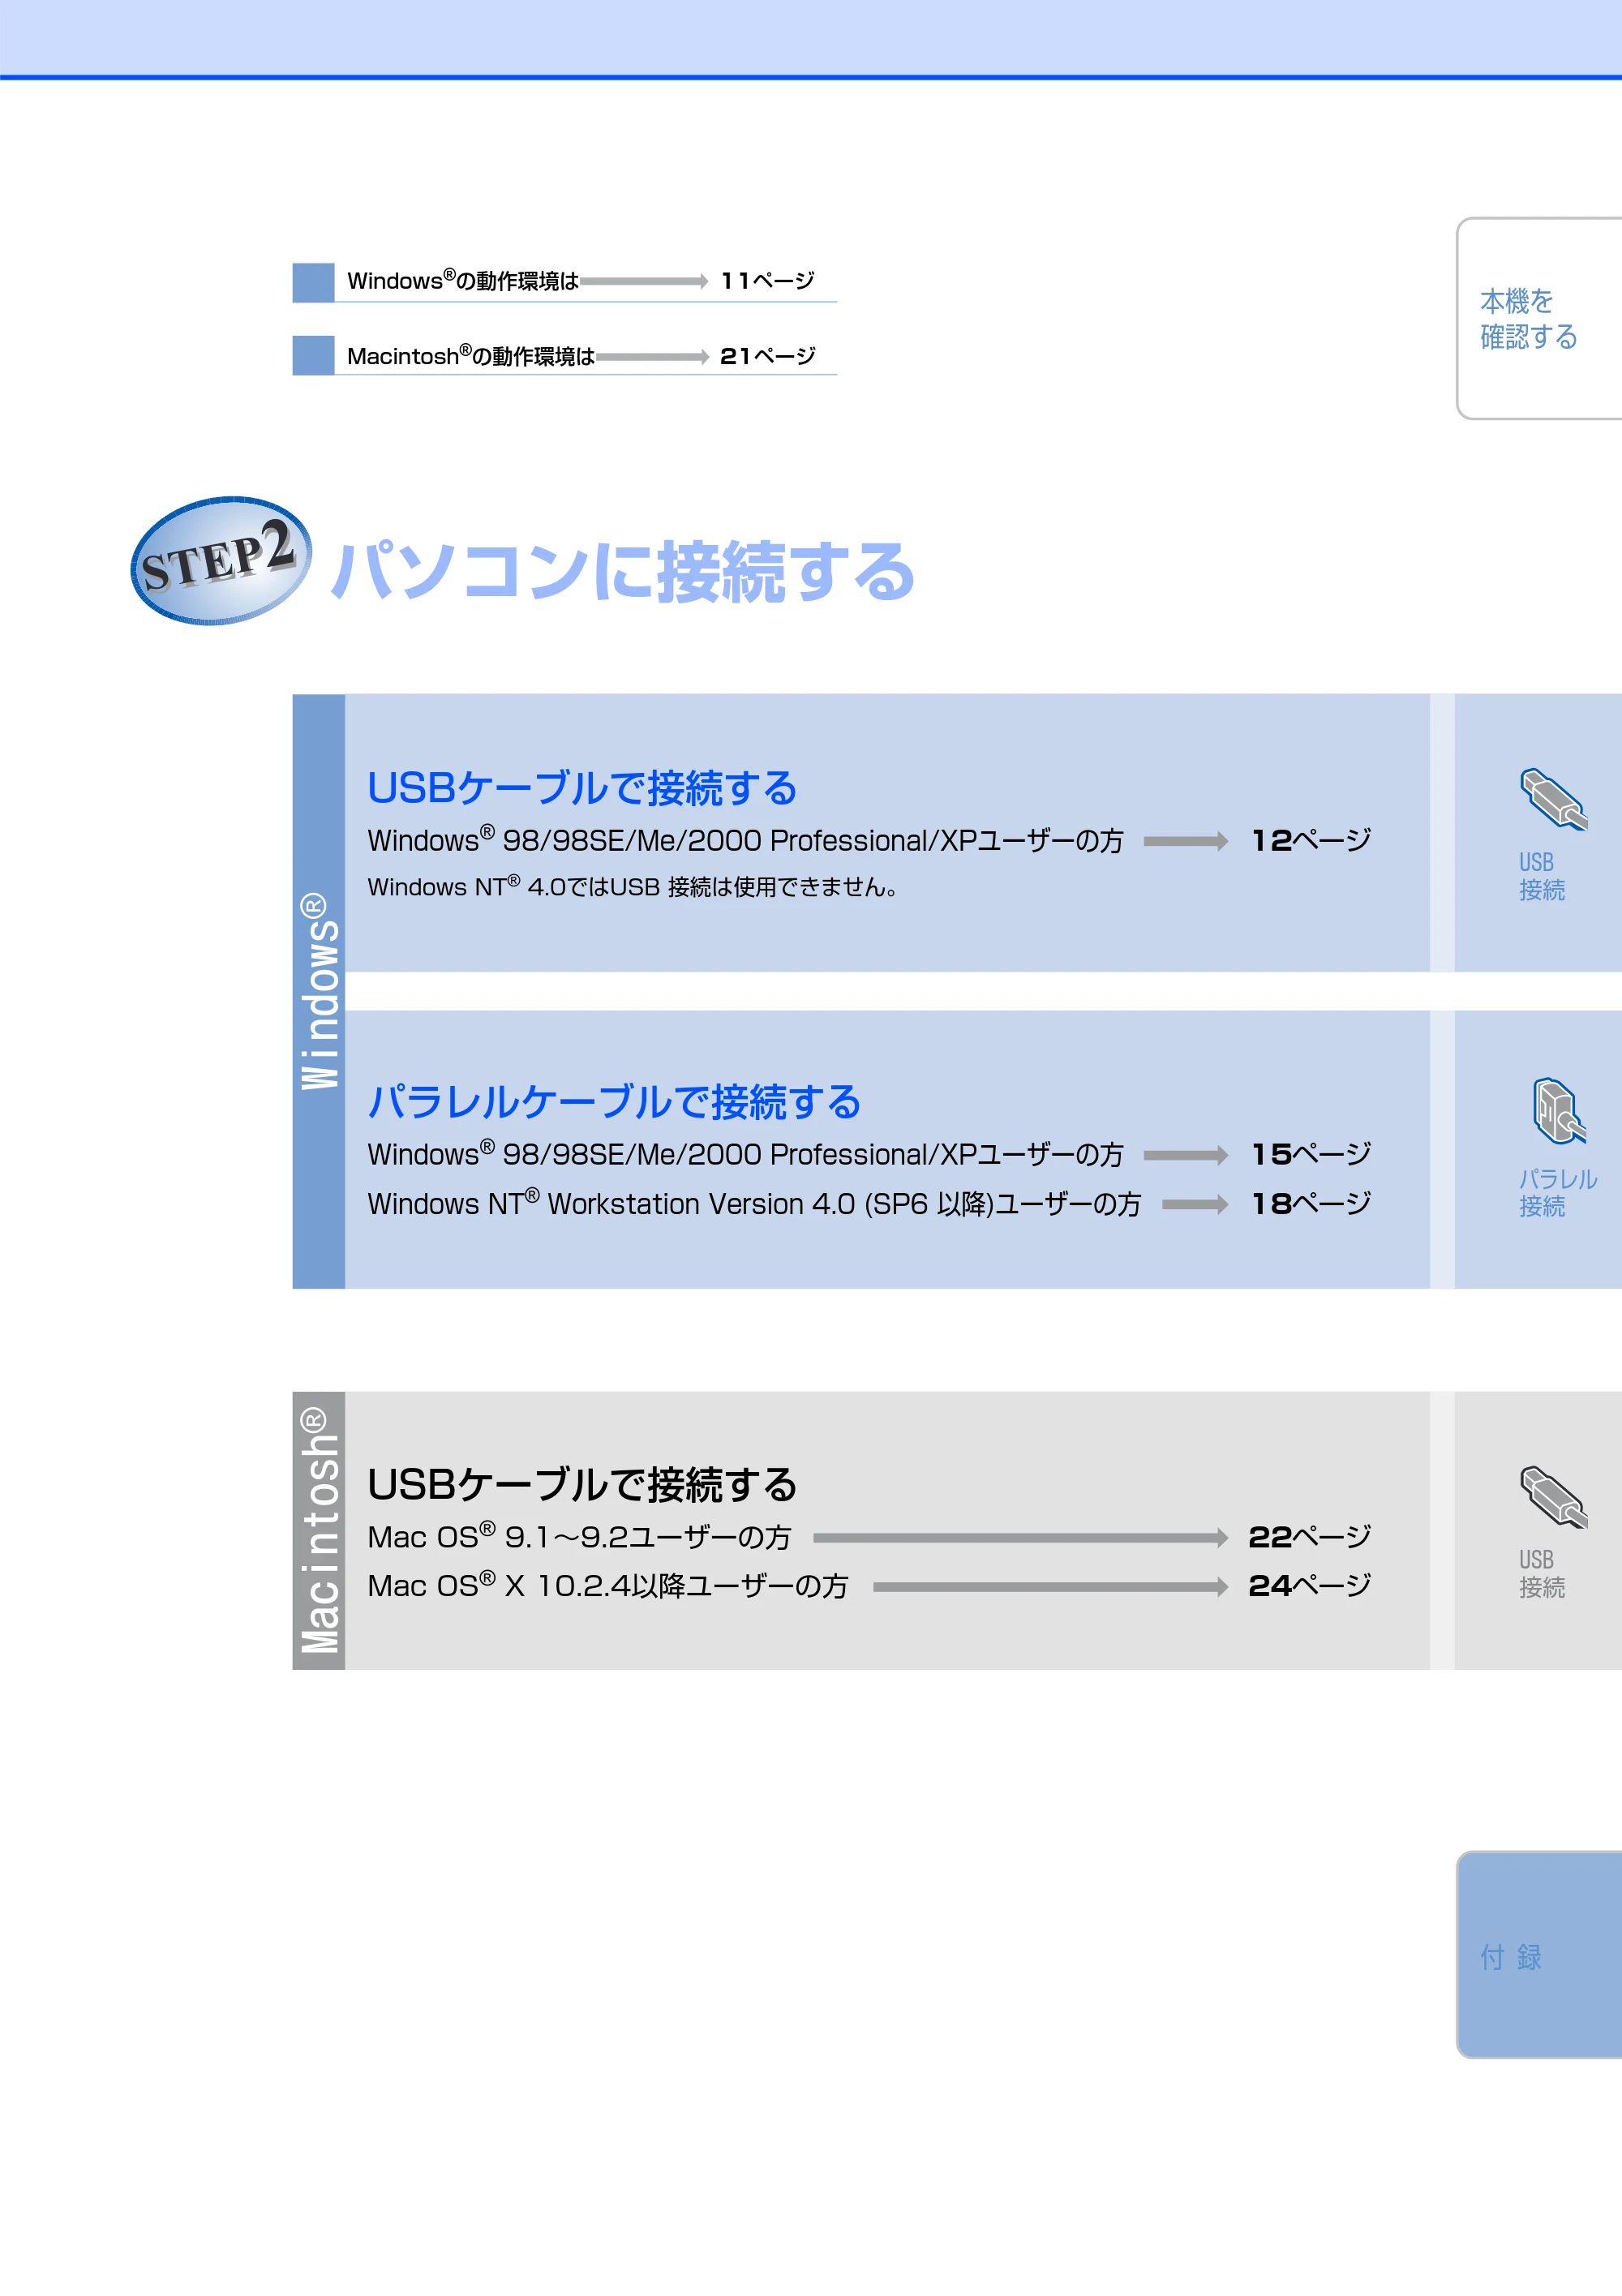
Task: Click the パソコンに接続する title
Action: [623, 571]
